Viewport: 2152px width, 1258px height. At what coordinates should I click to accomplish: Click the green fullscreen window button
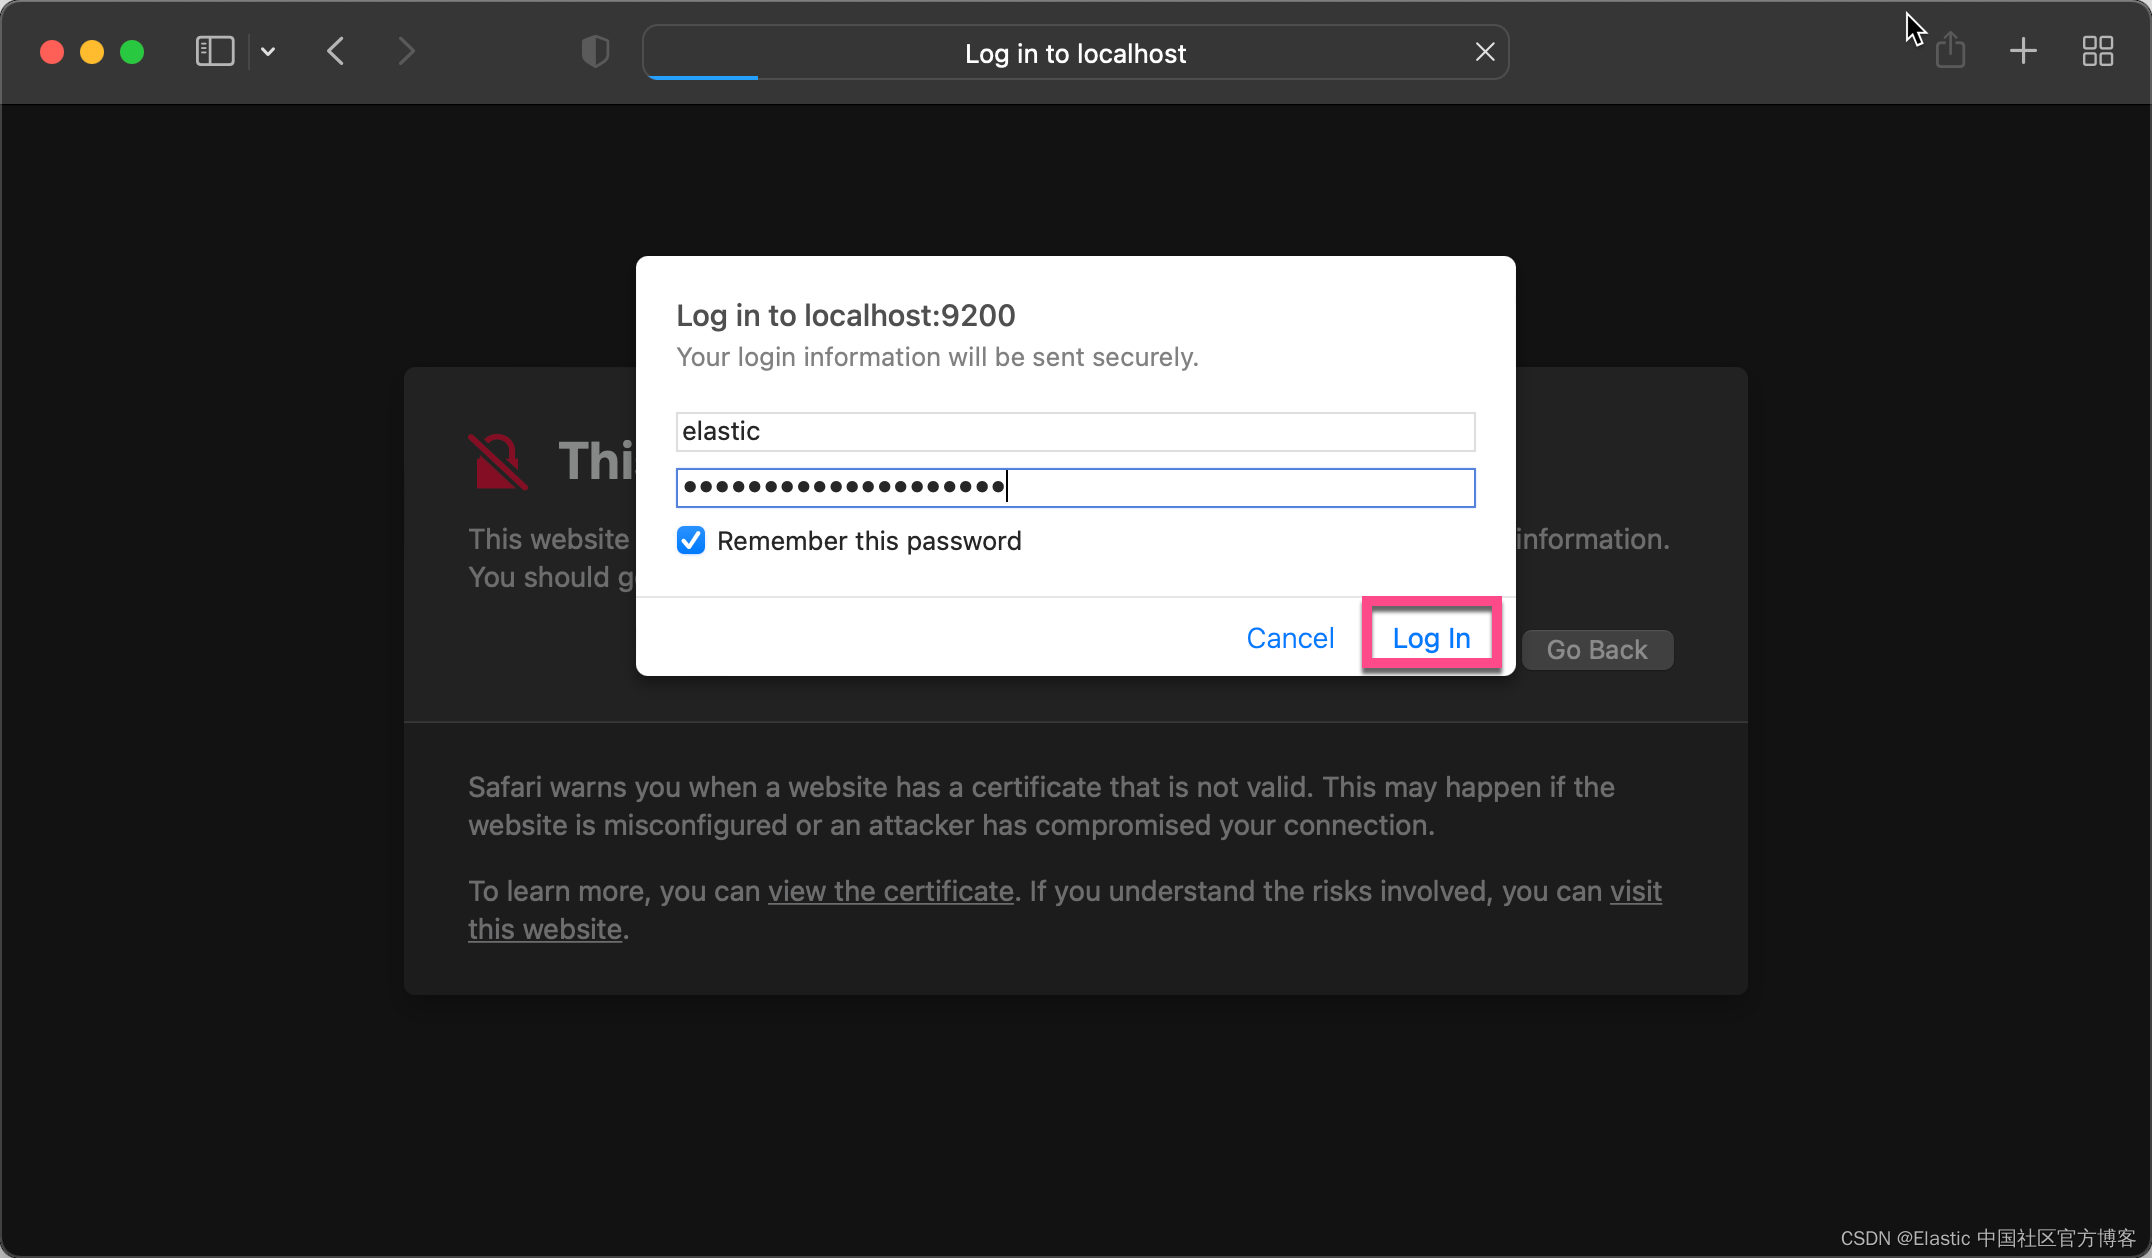tap(132, 52)
